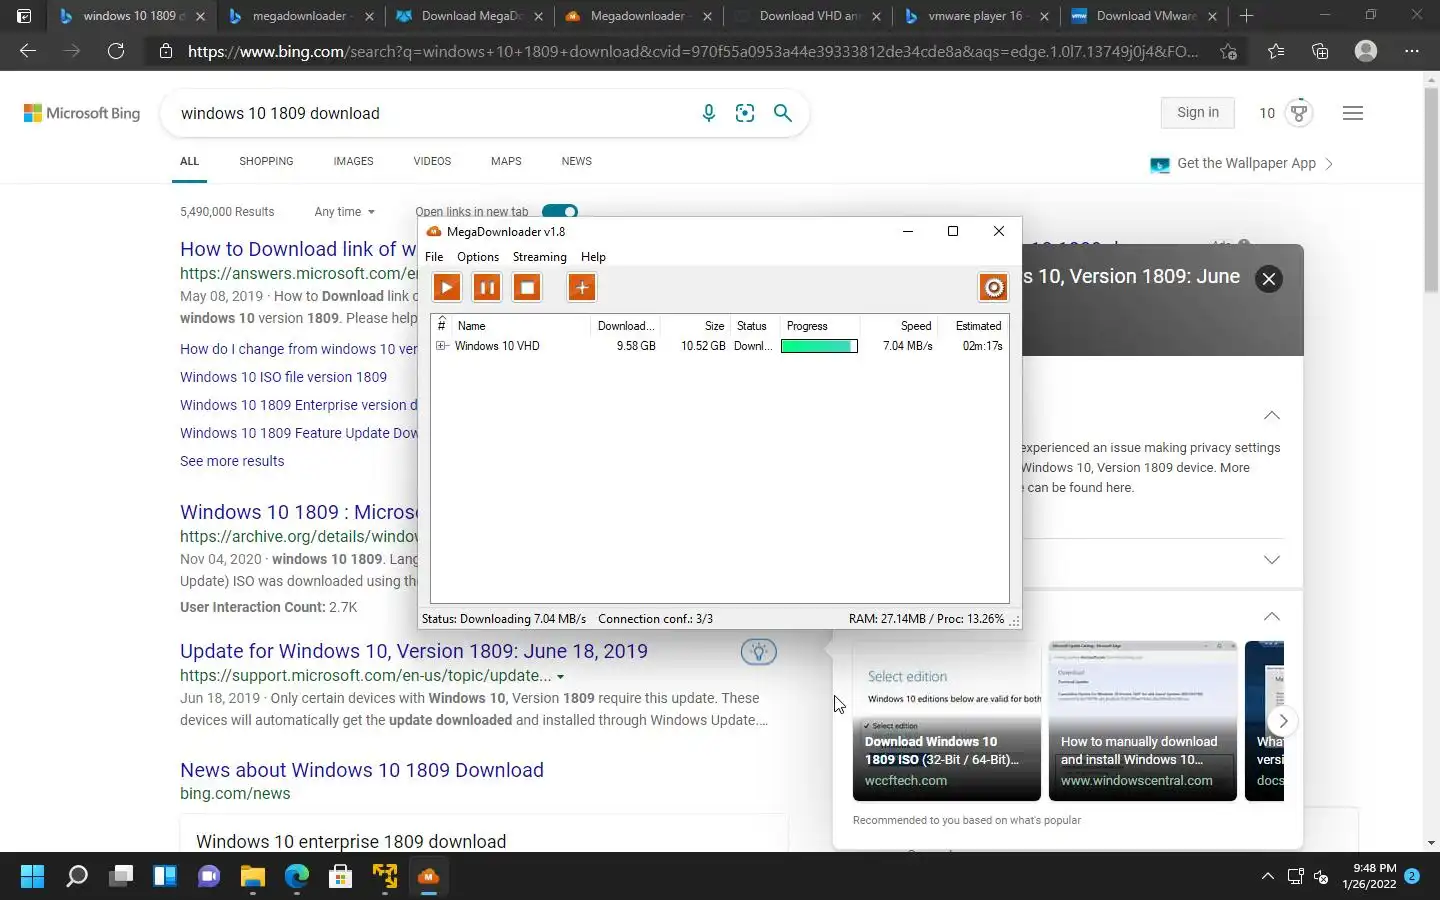Screen dimensions: 1440x900
Task: Open taskbar clock 9:48 PM
Action: pyautogui.click(x=1370, y=876)
